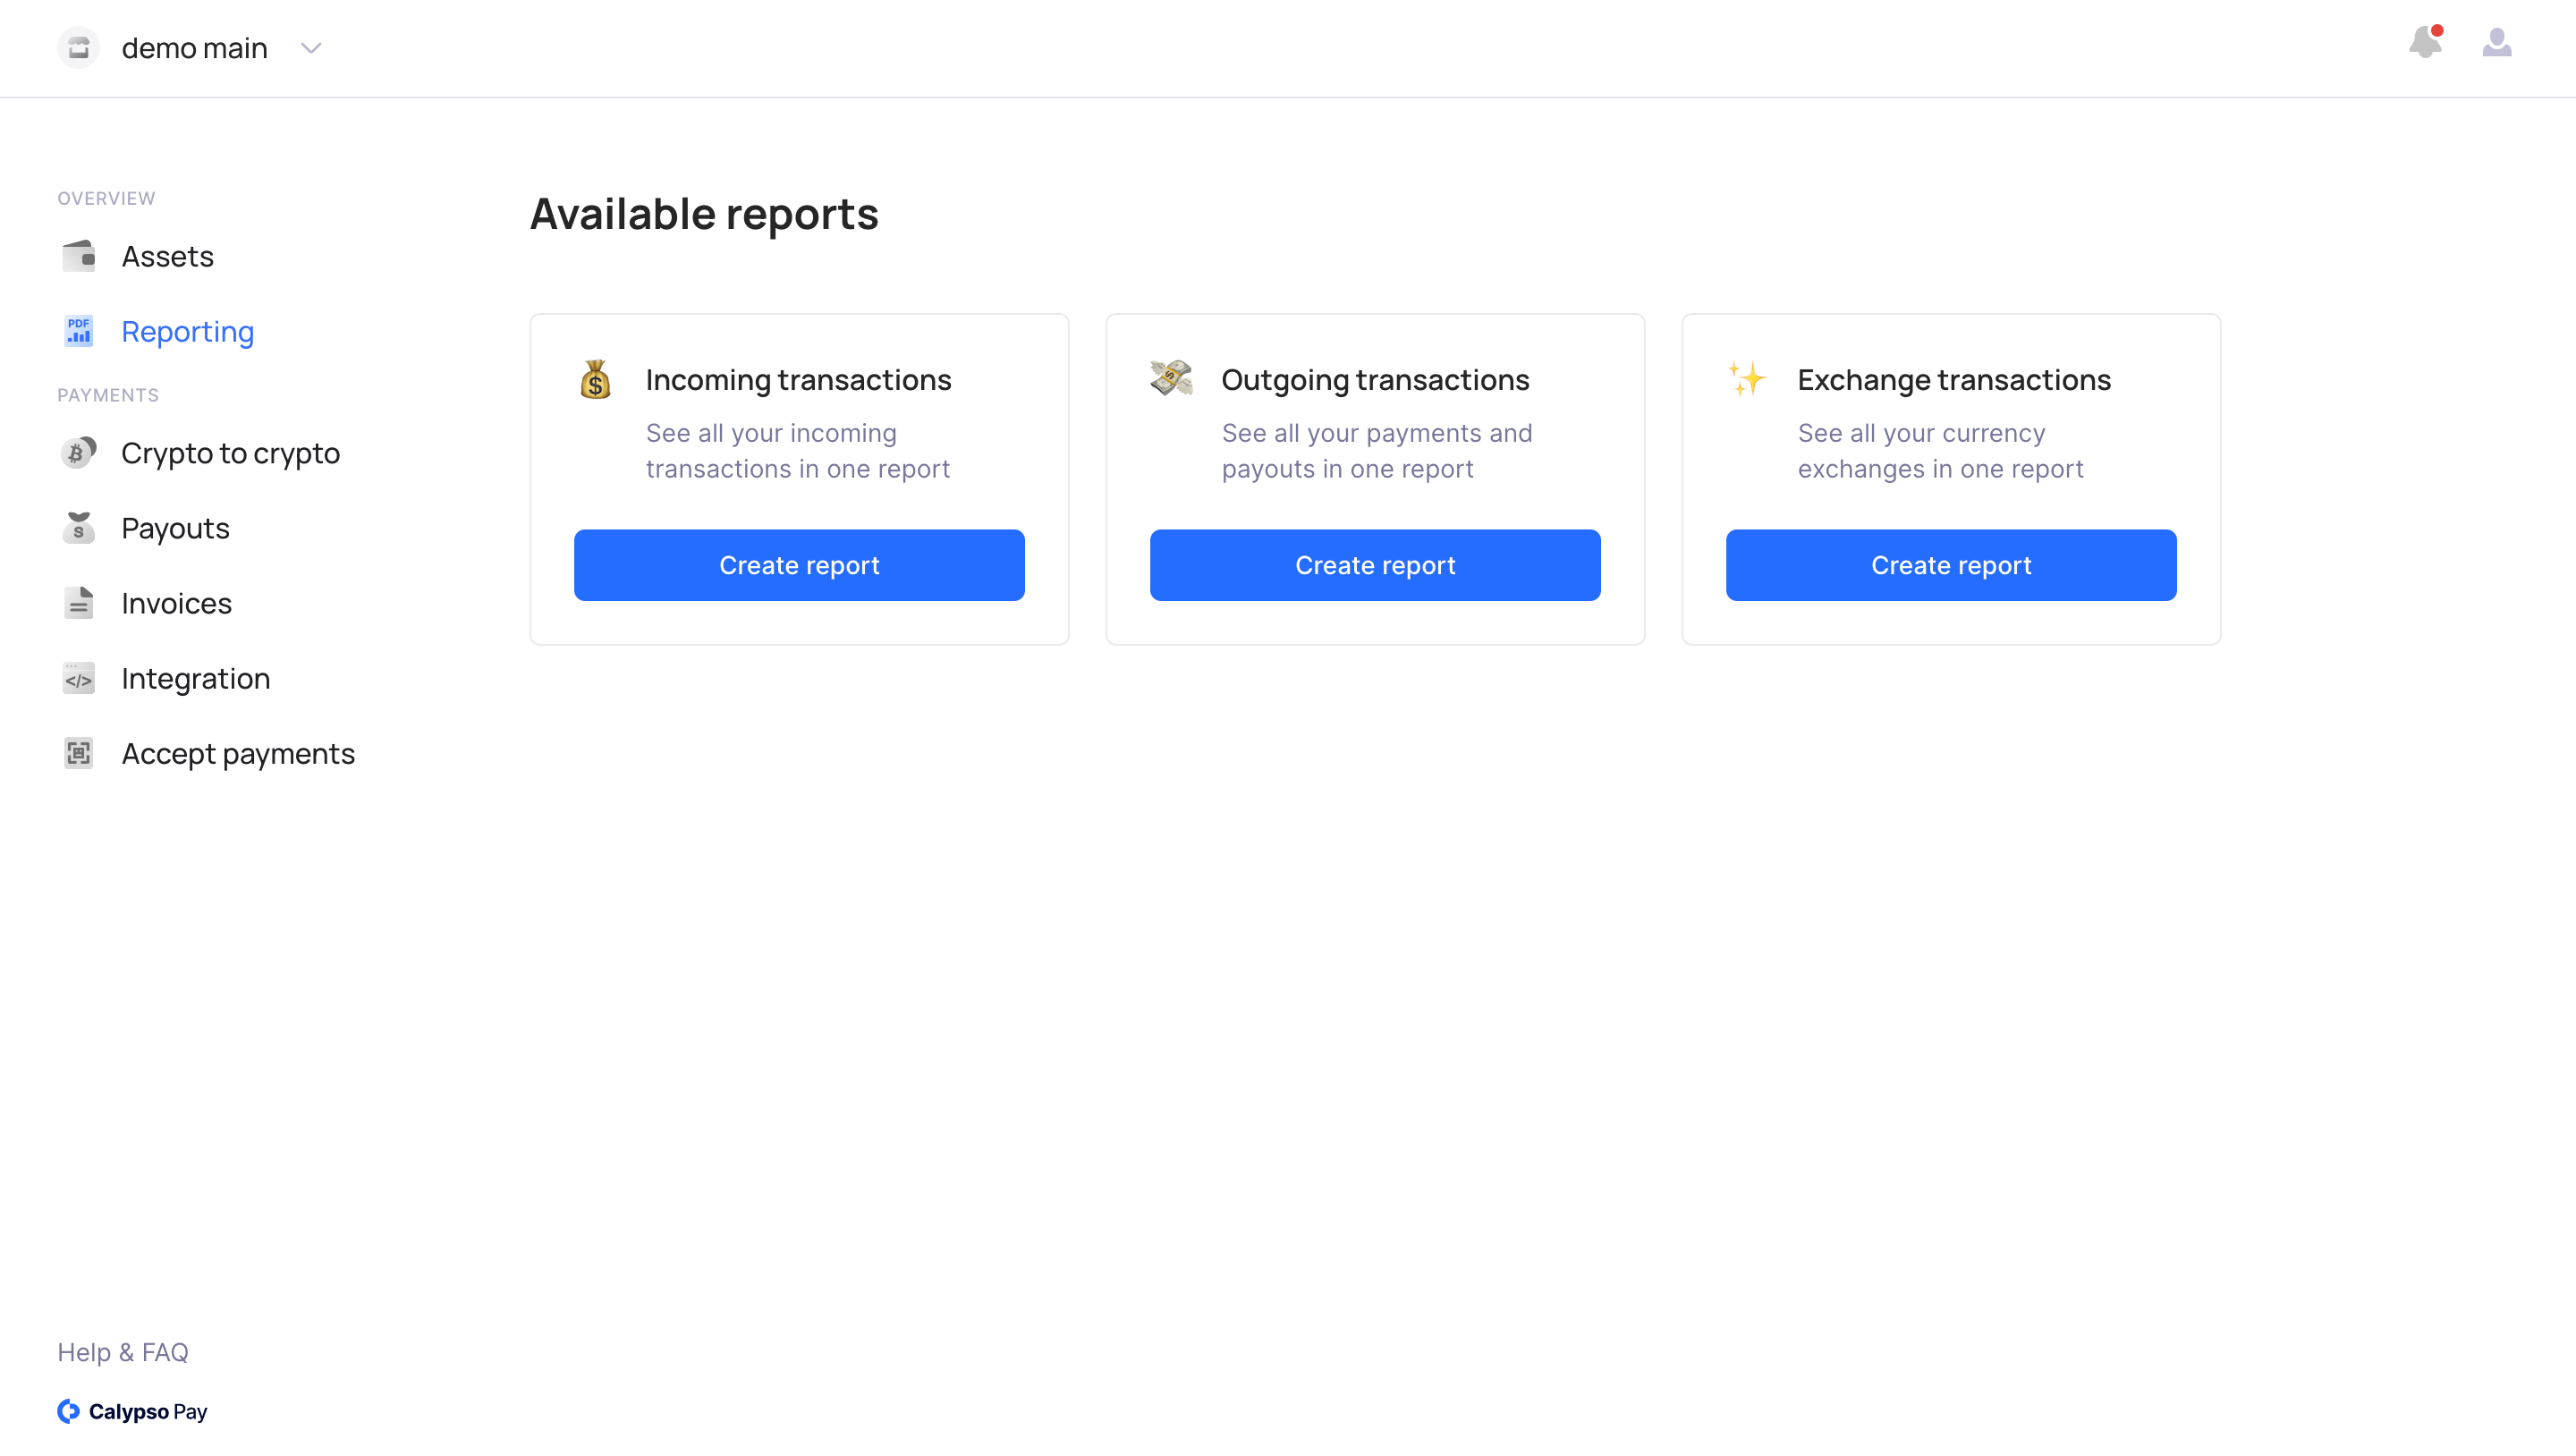Create an Incoming transactions report
This screenshot has width=2576, height=1456.
(x=799, y=565)
